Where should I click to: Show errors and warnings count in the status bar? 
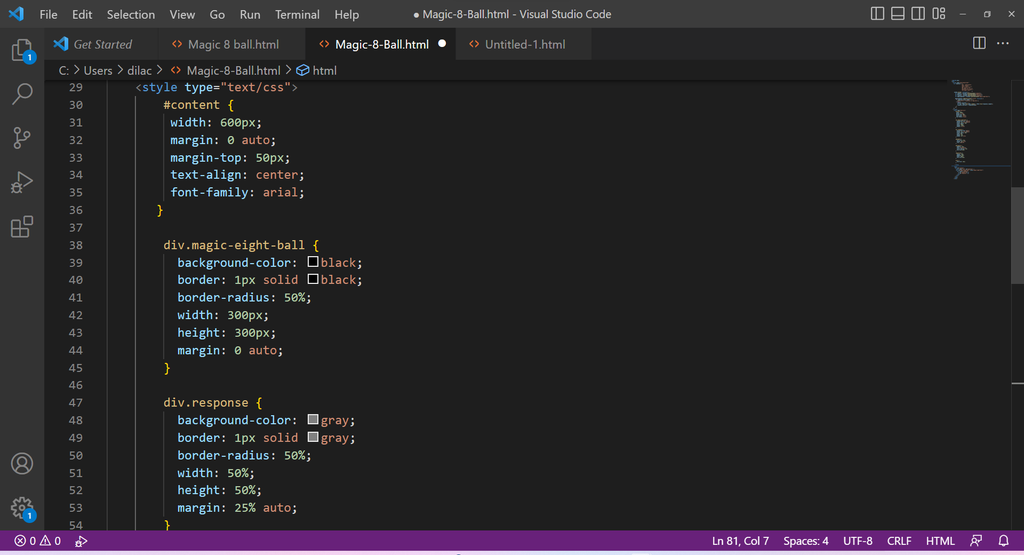click(x=38, y=541)
